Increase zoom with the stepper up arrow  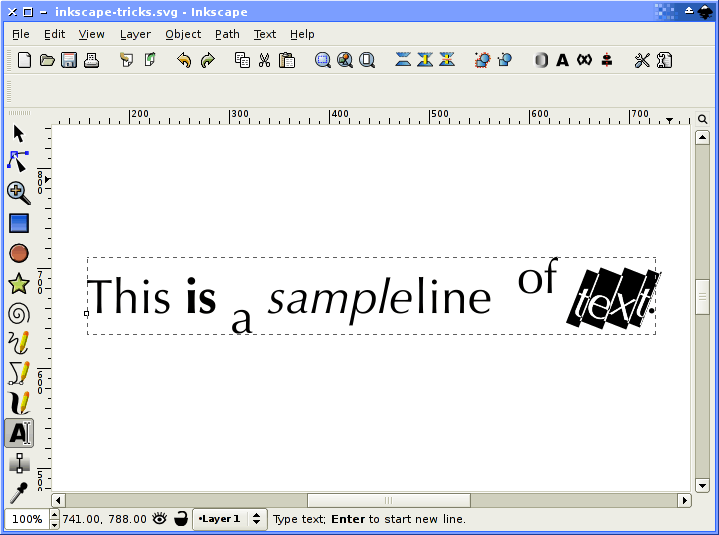(x=55, y=514)
